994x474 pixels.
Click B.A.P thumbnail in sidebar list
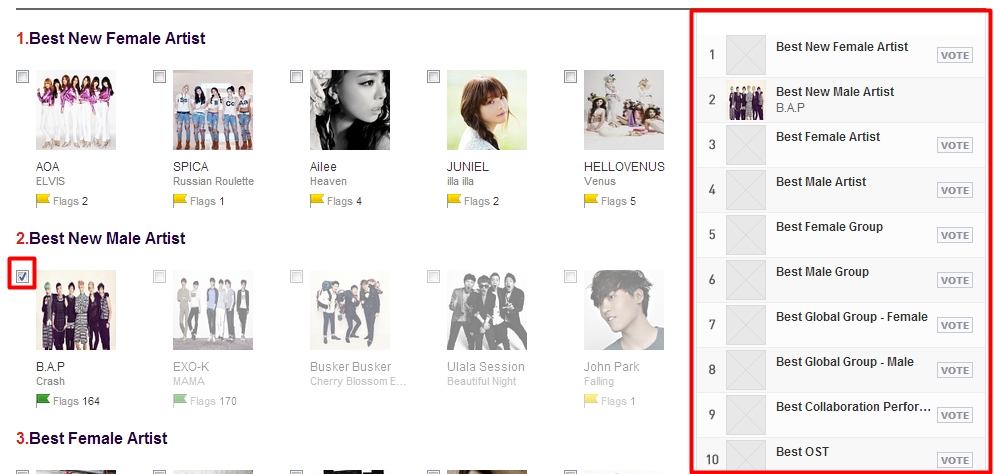tap(746, 100)
